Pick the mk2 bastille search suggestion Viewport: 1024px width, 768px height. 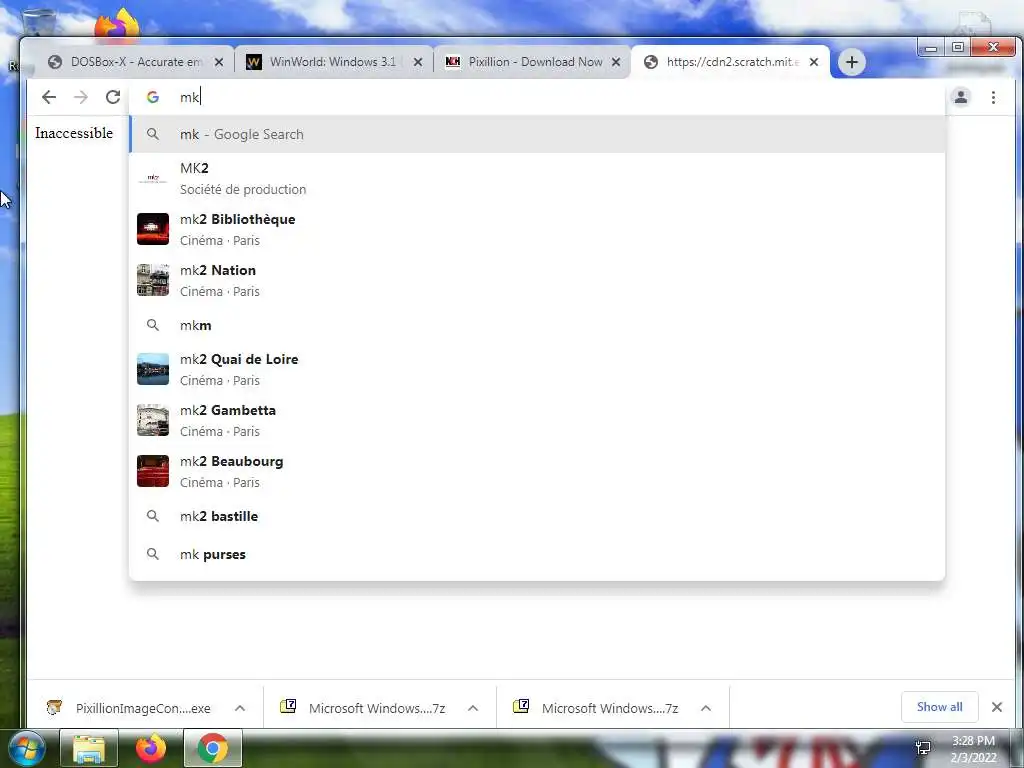tap(537, 516)
